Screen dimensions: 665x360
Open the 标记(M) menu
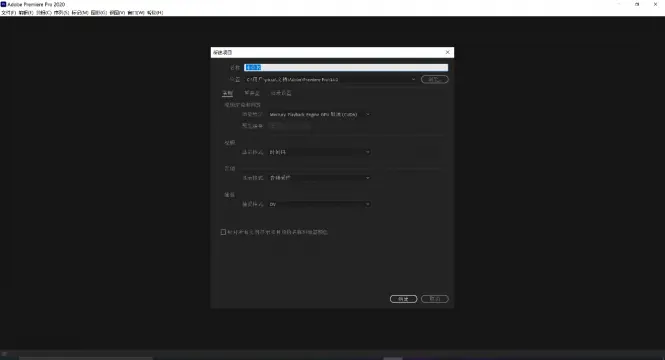click(80, 13)
